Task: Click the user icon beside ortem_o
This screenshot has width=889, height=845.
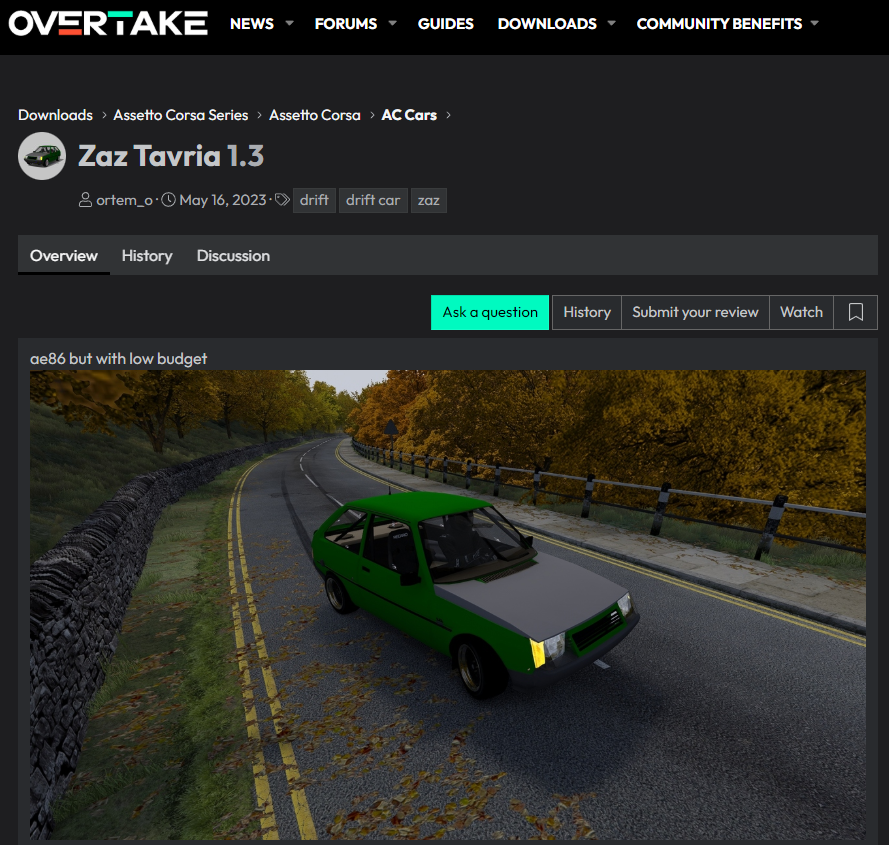Action: (85, 200)
